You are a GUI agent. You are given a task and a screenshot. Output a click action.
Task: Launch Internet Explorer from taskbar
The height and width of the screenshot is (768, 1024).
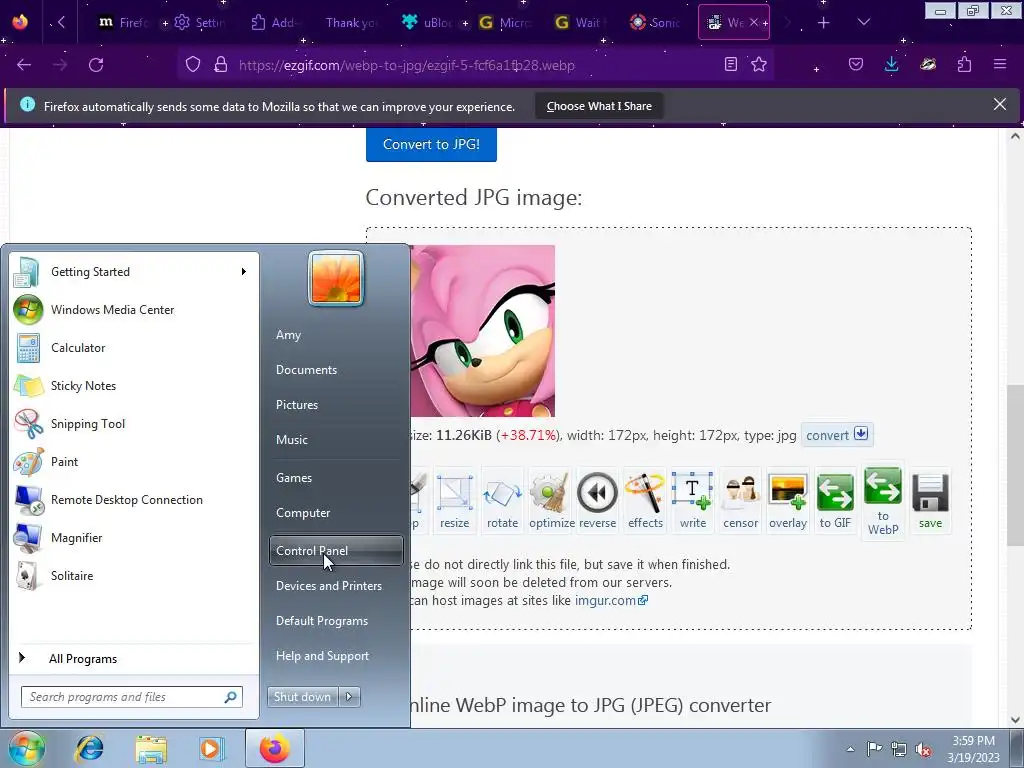(x=89, y=748)
